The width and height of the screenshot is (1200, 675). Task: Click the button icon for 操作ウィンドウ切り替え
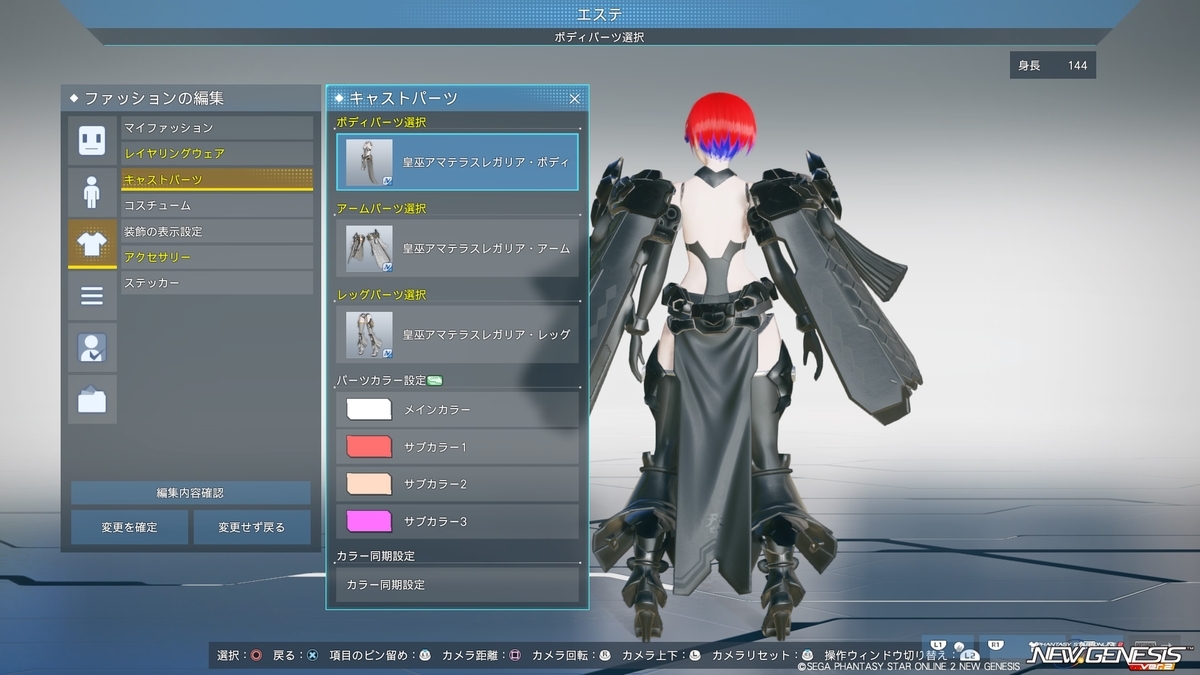968,656
